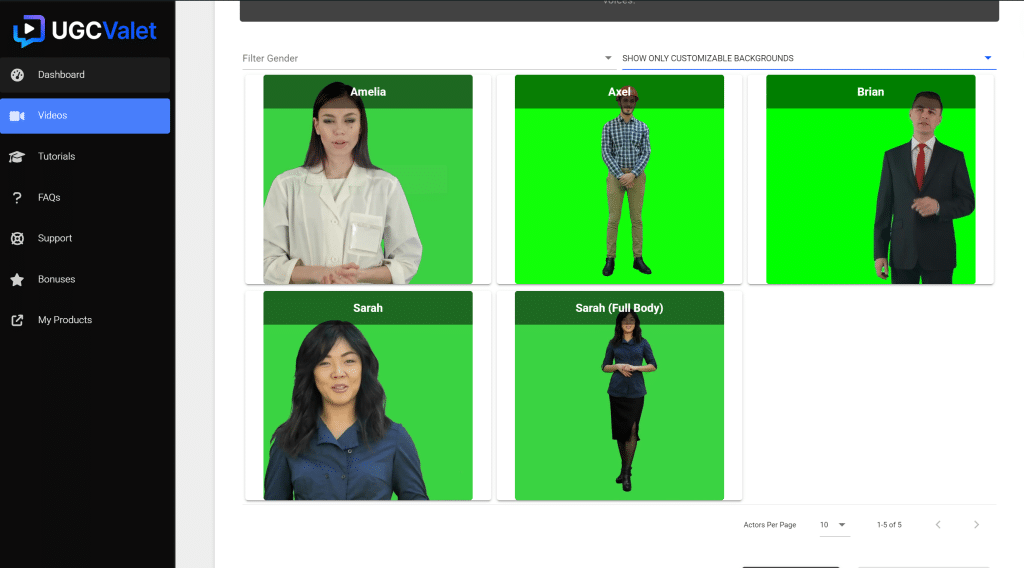This screenshot has height=568, width=1024.
Task: Click the Support lifebuoy icon
Action: [x=18, y=238]
